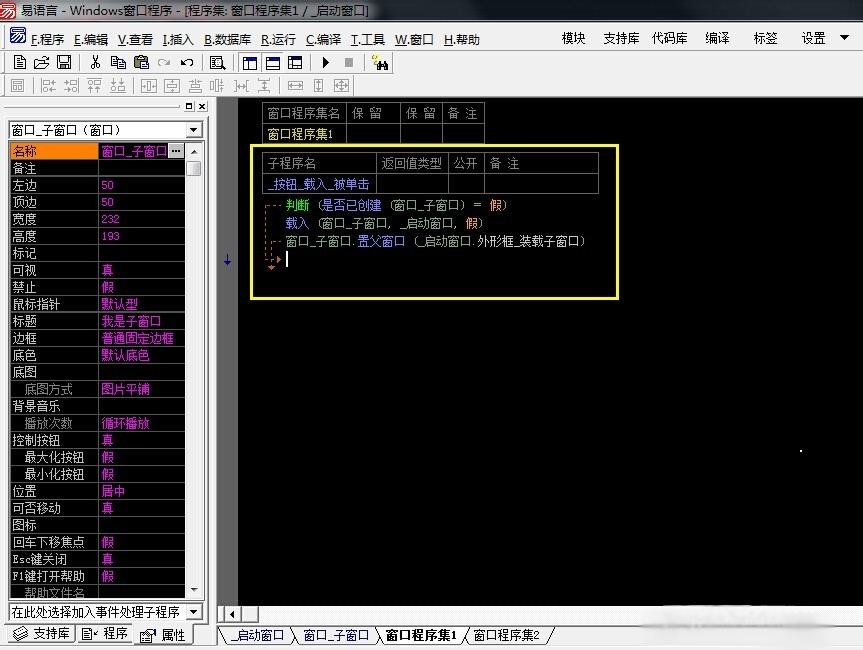The width and height of the screenshot is (863, 650).
Task: Click the Cut scissors icon
Action: [x=95, y=63]
